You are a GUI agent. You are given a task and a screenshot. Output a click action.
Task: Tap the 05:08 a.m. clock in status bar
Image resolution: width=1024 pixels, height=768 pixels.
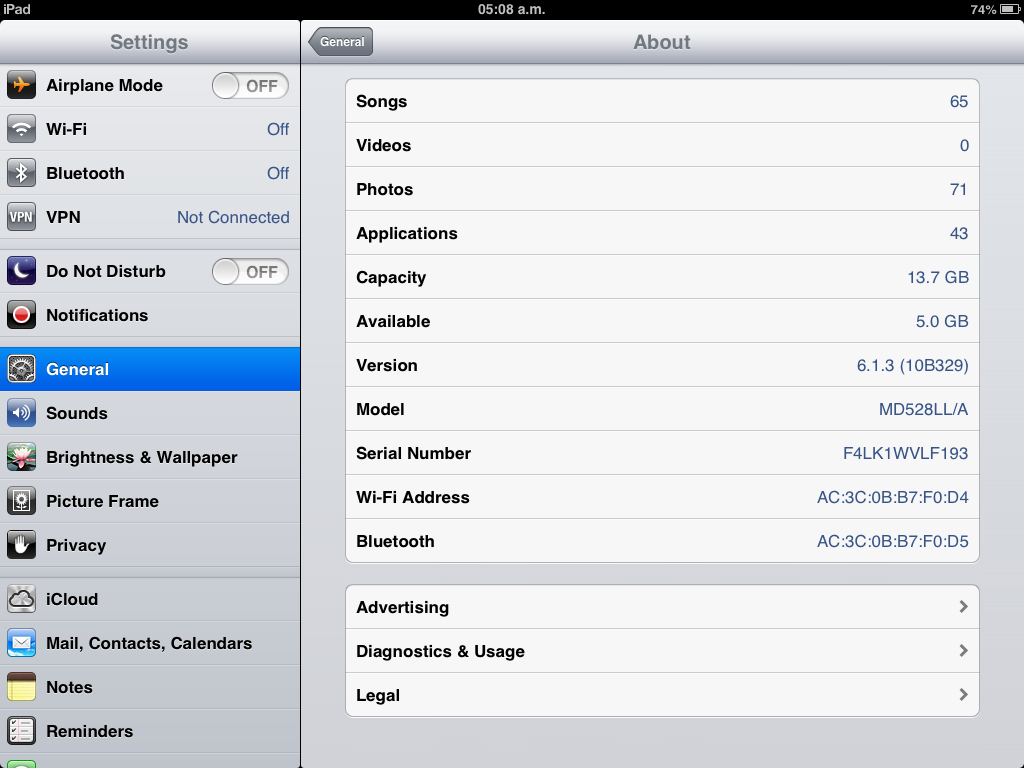pyautogui.click(x=511, y=9)
